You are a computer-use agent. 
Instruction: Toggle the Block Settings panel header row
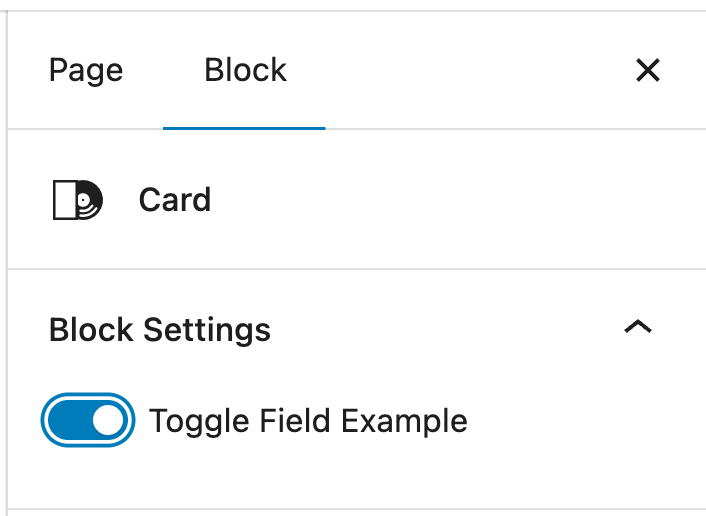click(x=350, y=329)
